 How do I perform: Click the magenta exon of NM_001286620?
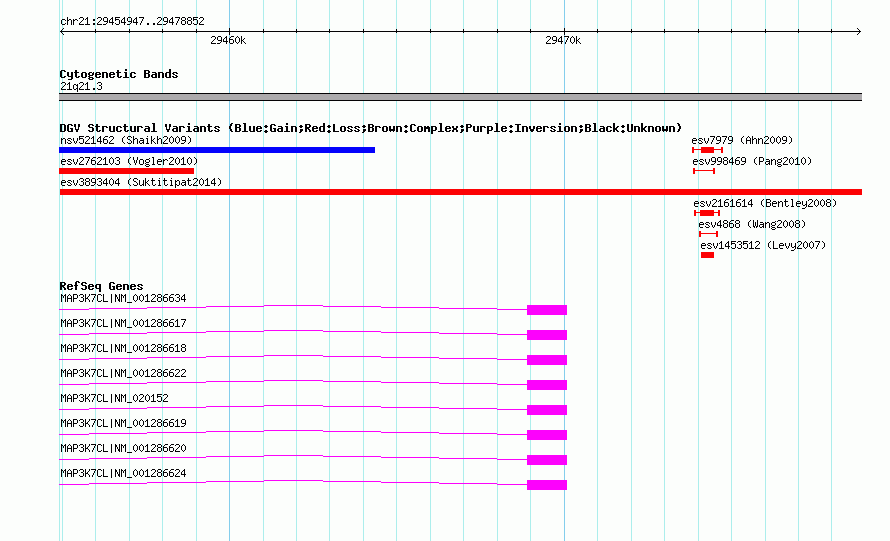547,460
